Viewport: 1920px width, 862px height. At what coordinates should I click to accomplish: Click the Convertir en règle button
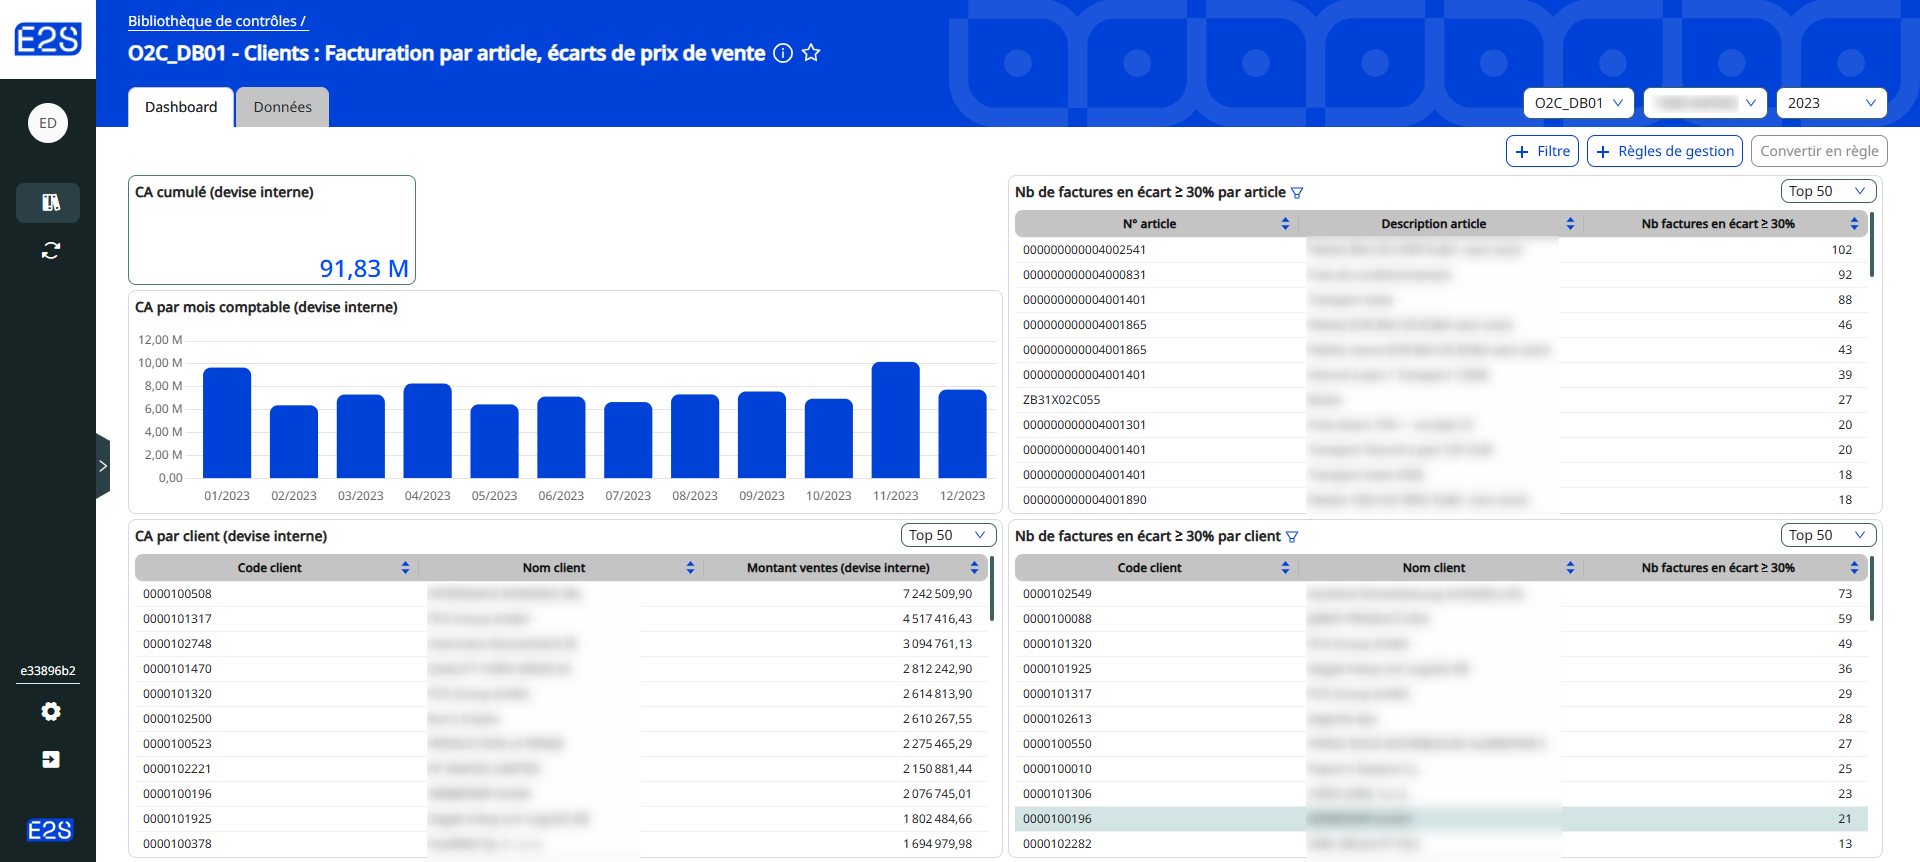(x=1819, y=151)
